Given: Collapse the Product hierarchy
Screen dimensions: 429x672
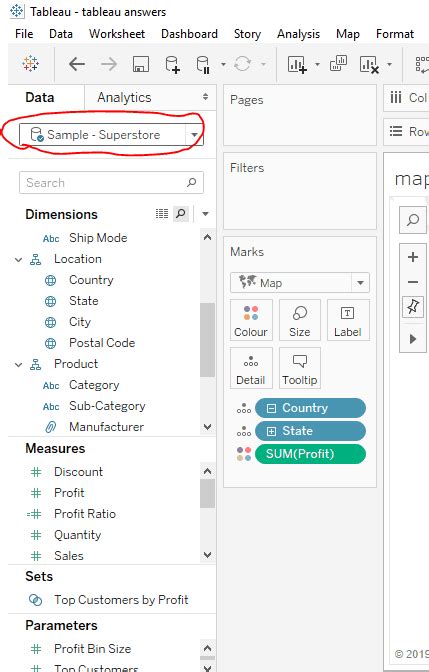Looking at the screenshot, I should (18, 364).
